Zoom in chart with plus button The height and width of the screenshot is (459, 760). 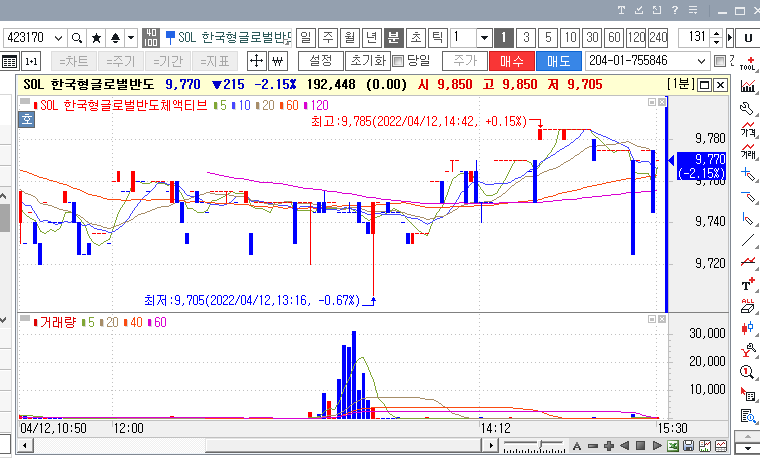pos(609,445)
